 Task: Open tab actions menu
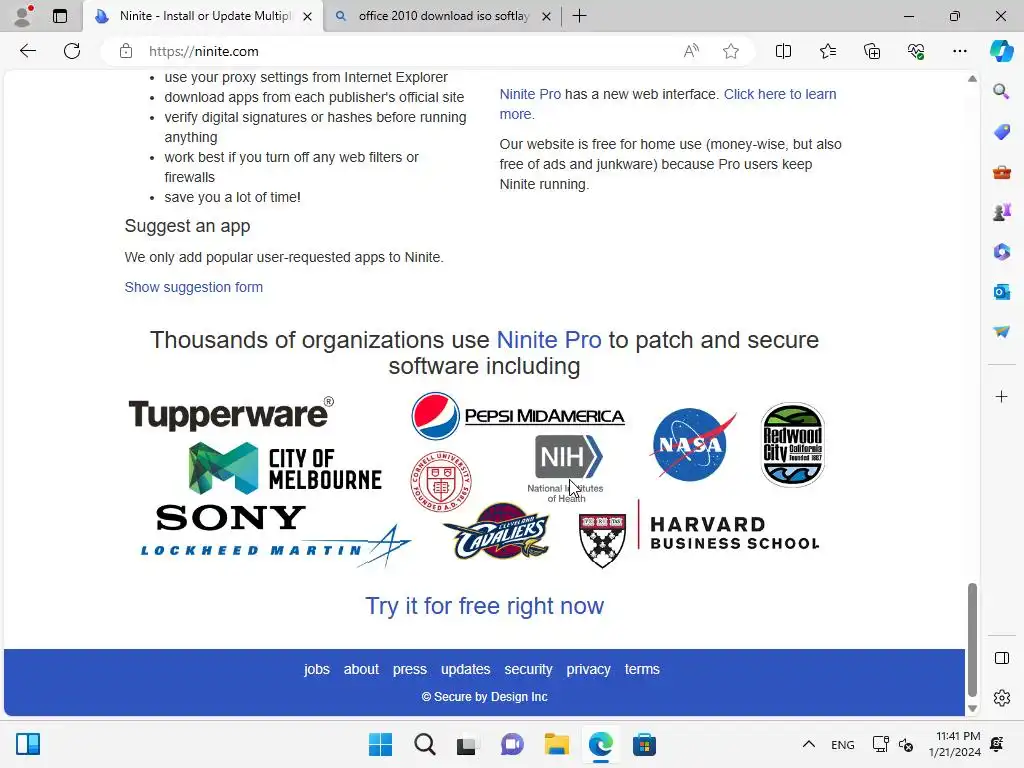59,16
